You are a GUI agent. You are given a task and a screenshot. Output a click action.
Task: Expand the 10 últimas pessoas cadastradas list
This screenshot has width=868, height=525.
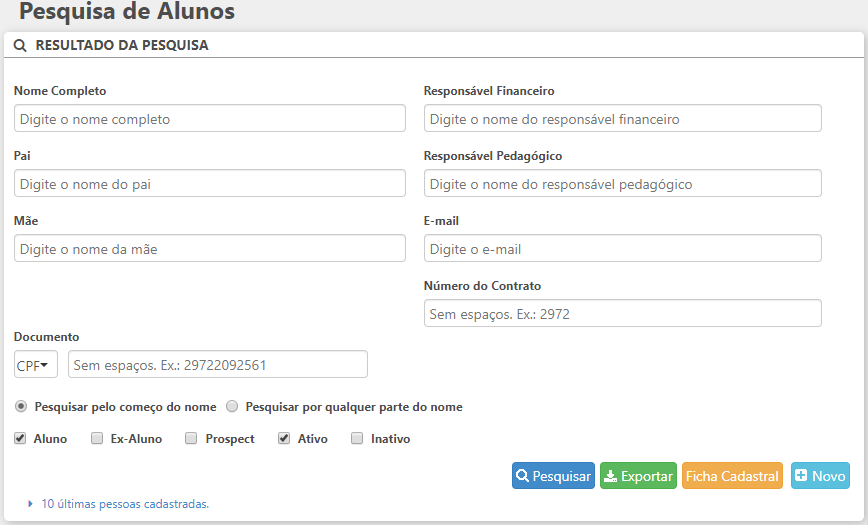pyautogui.click(x=124, y=504)
